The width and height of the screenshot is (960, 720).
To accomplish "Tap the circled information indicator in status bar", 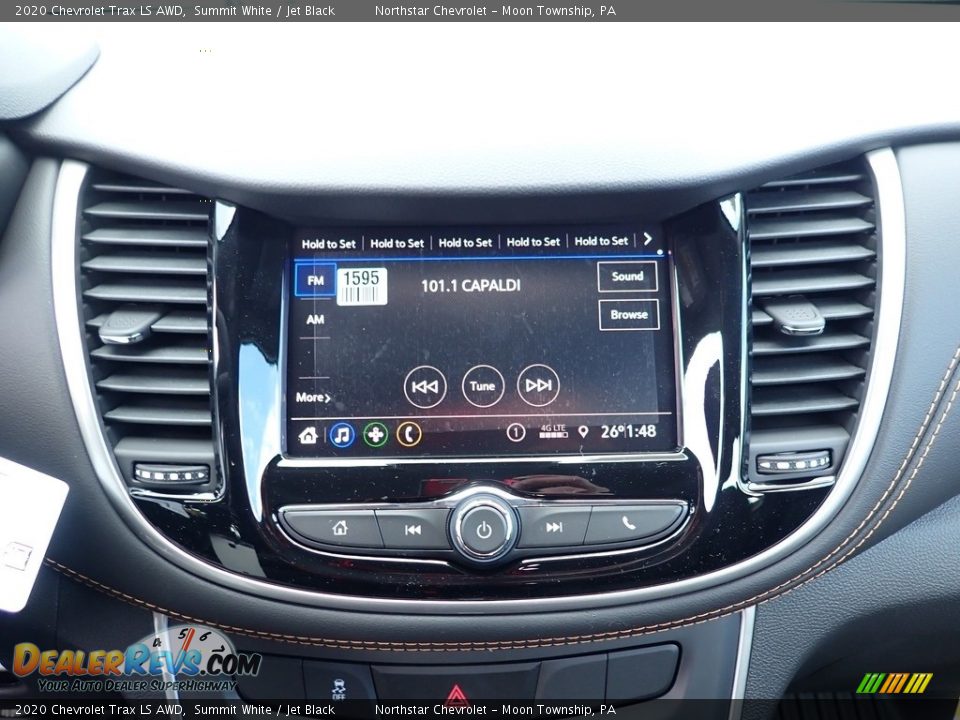I will tap(514, 433).
